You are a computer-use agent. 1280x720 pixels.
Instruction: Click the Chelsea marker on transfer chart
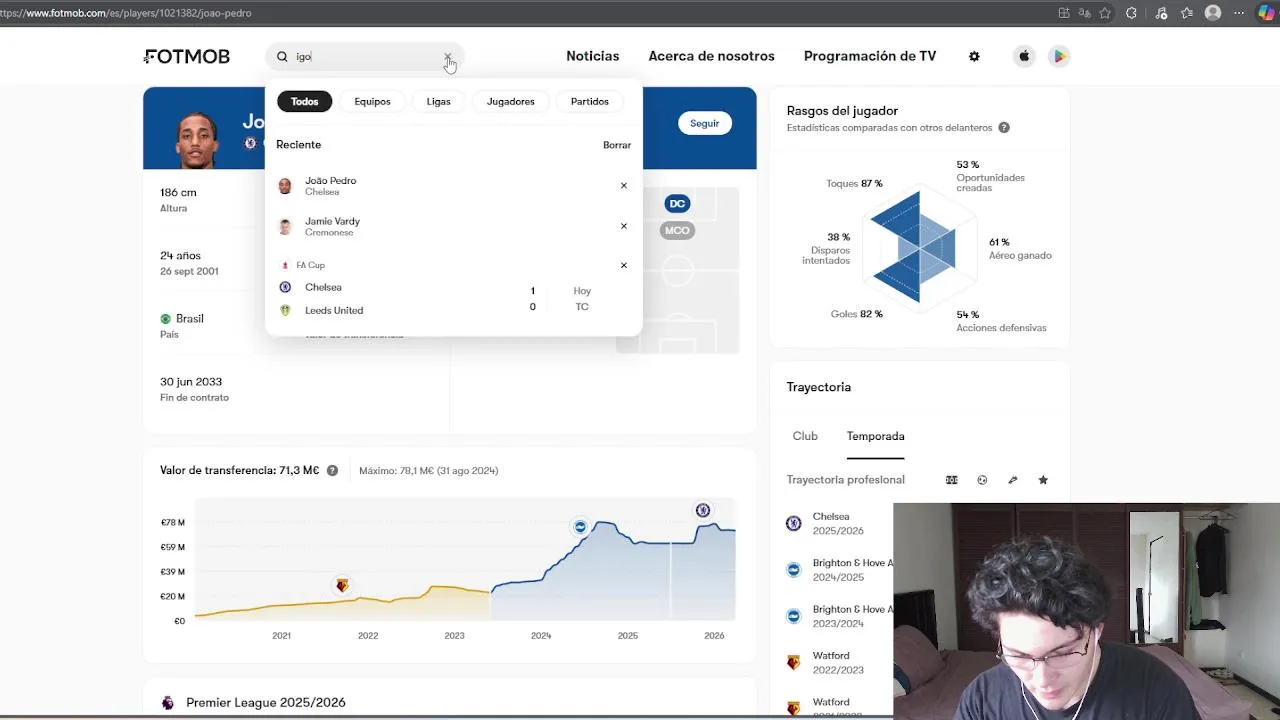click(x=703, y=510)
